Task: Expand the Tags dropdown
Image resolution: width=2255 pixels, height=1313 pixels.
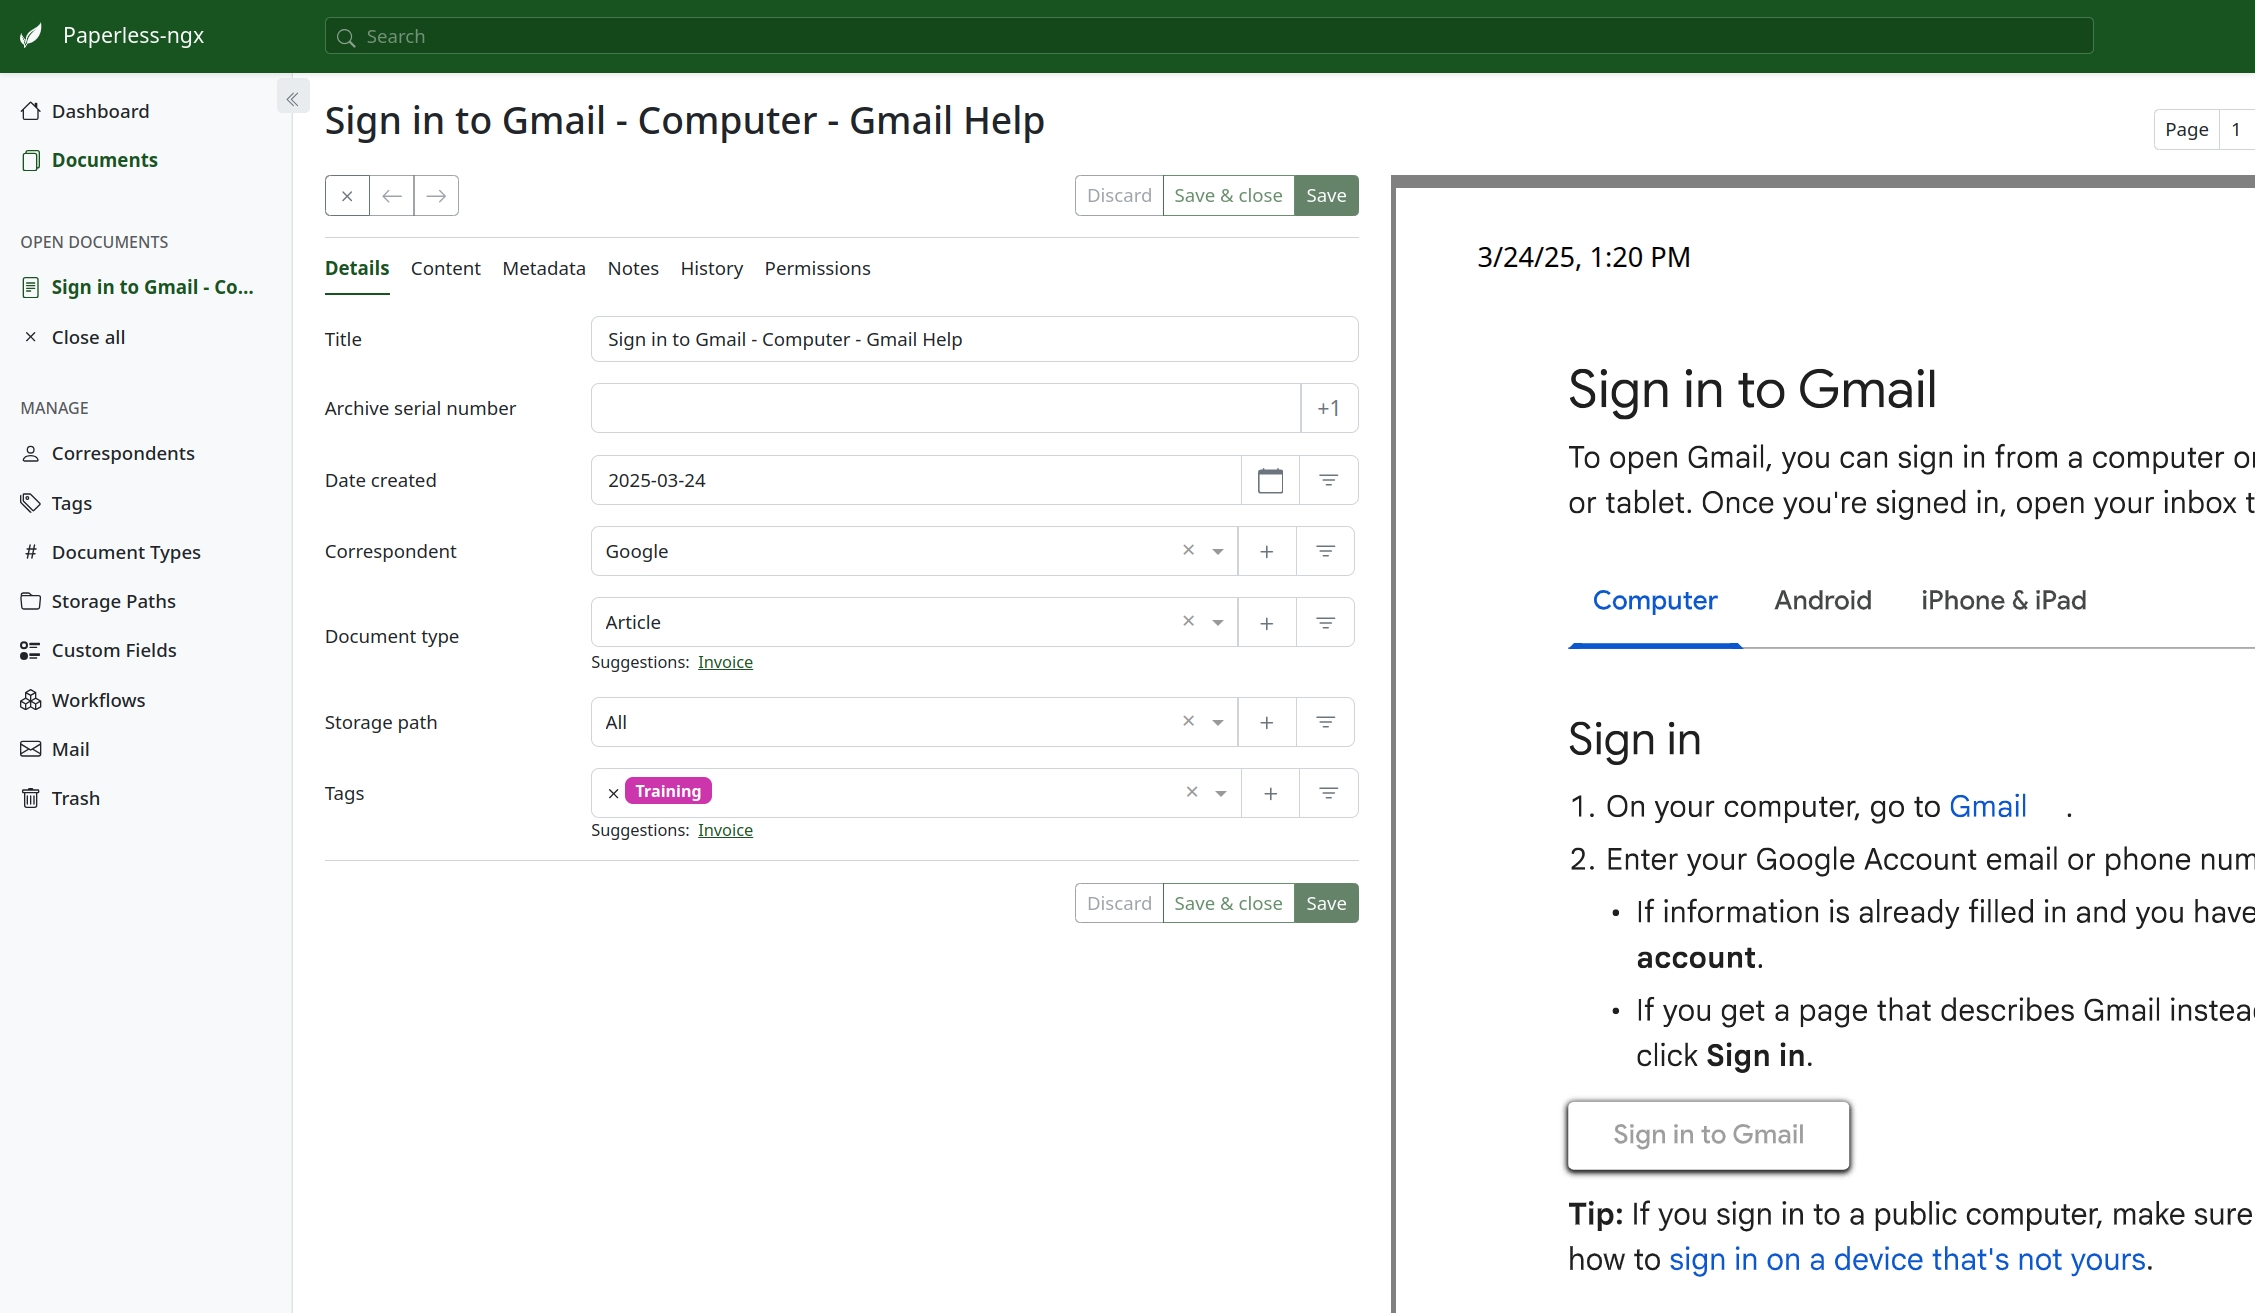Action: pos(1221,794)
